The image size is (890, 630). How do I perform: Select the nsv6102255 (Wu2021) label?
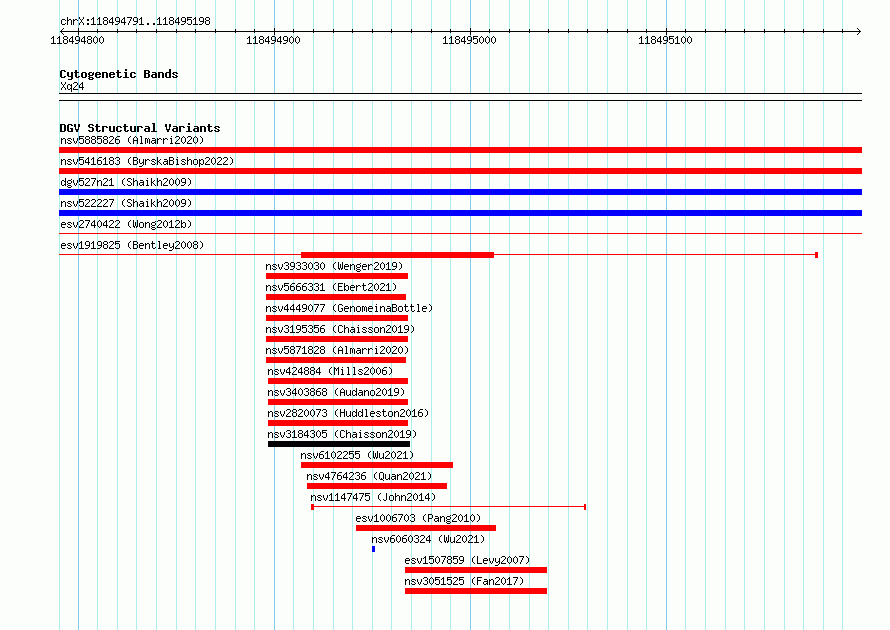(x=357, y=455)
